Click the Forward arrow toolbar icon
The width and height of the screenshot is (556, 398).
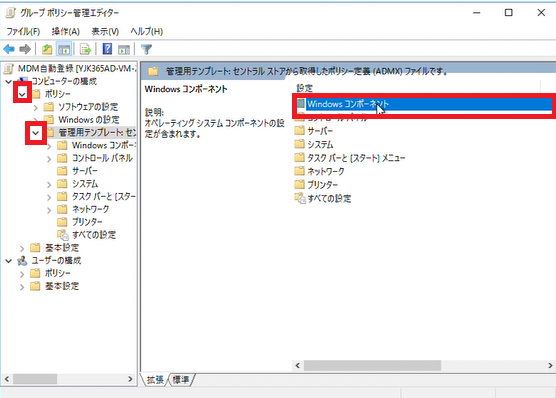(x=25, y=49)
